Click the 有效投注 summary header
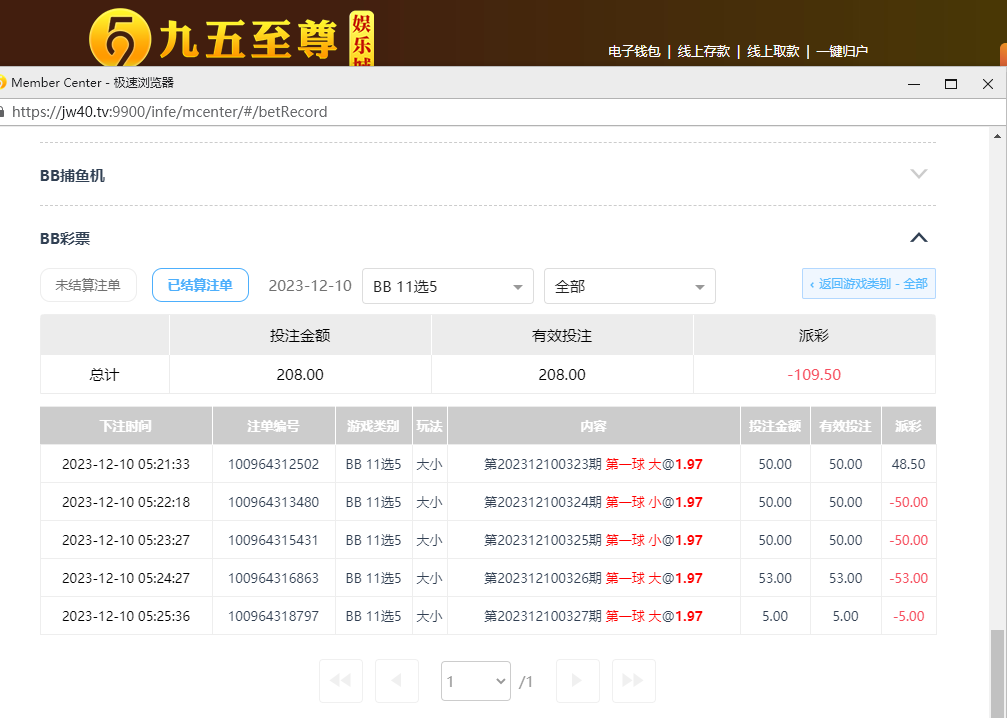Screen dimensions: 1007x718 (562, 335)
